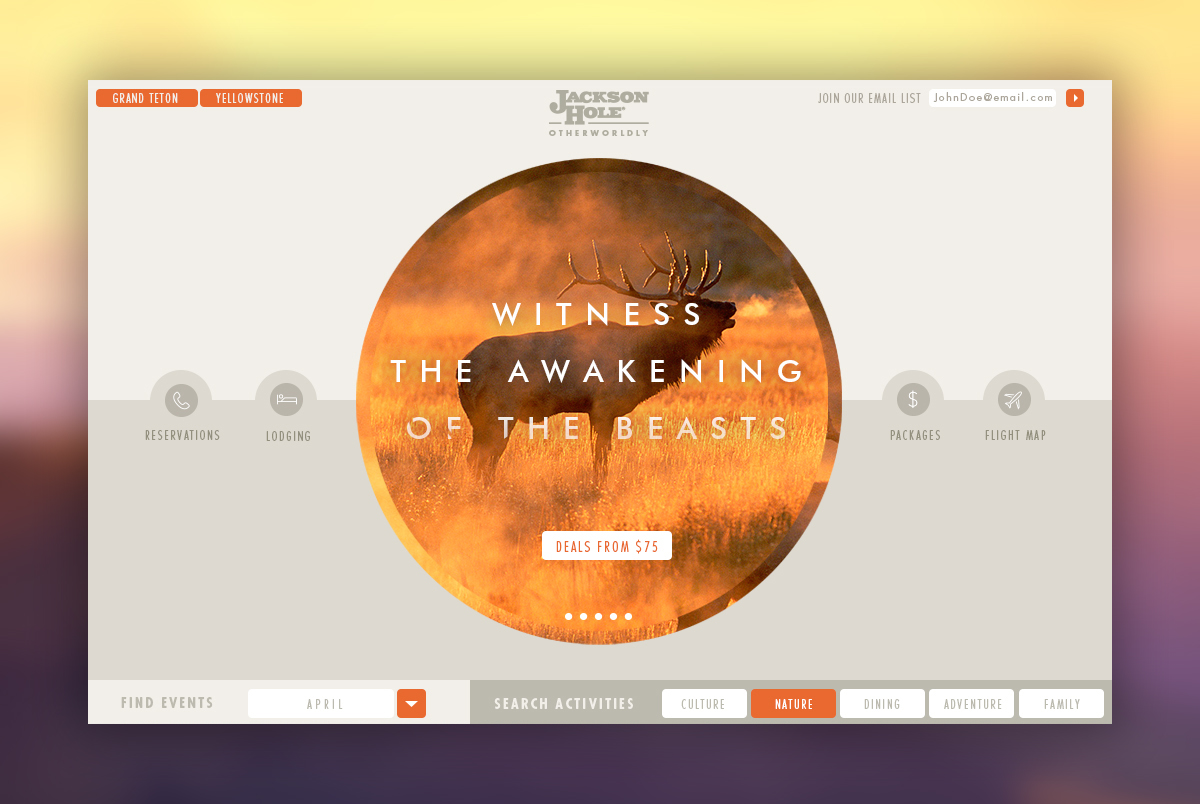Toggle the Nature activity filter
The image size is (1200, 804).
pyautogui.click(x=793, y=704)
